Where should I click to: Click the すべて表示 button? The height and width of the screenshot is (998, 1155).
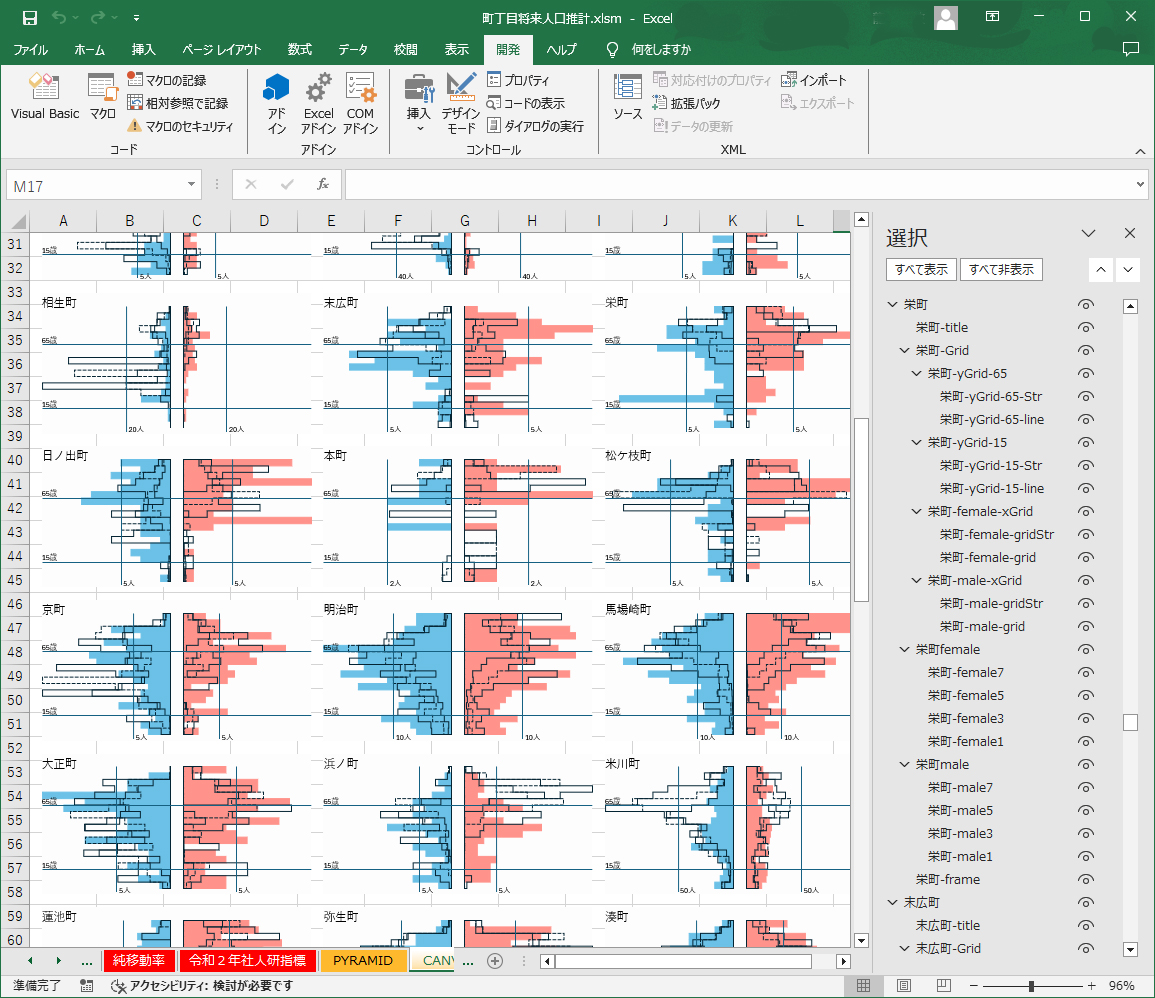pyautogui.click(x=920, y=269)
